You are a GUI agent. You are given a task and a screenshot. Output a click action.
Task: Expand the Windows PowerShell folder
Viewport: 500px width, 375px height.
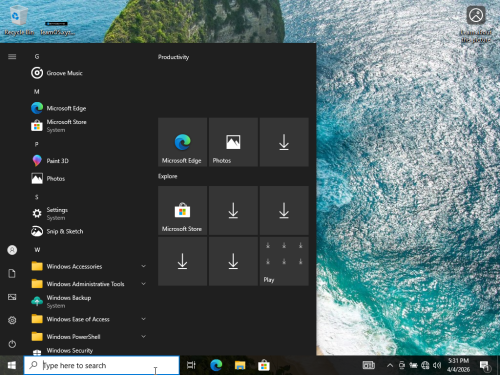point(88,337)
